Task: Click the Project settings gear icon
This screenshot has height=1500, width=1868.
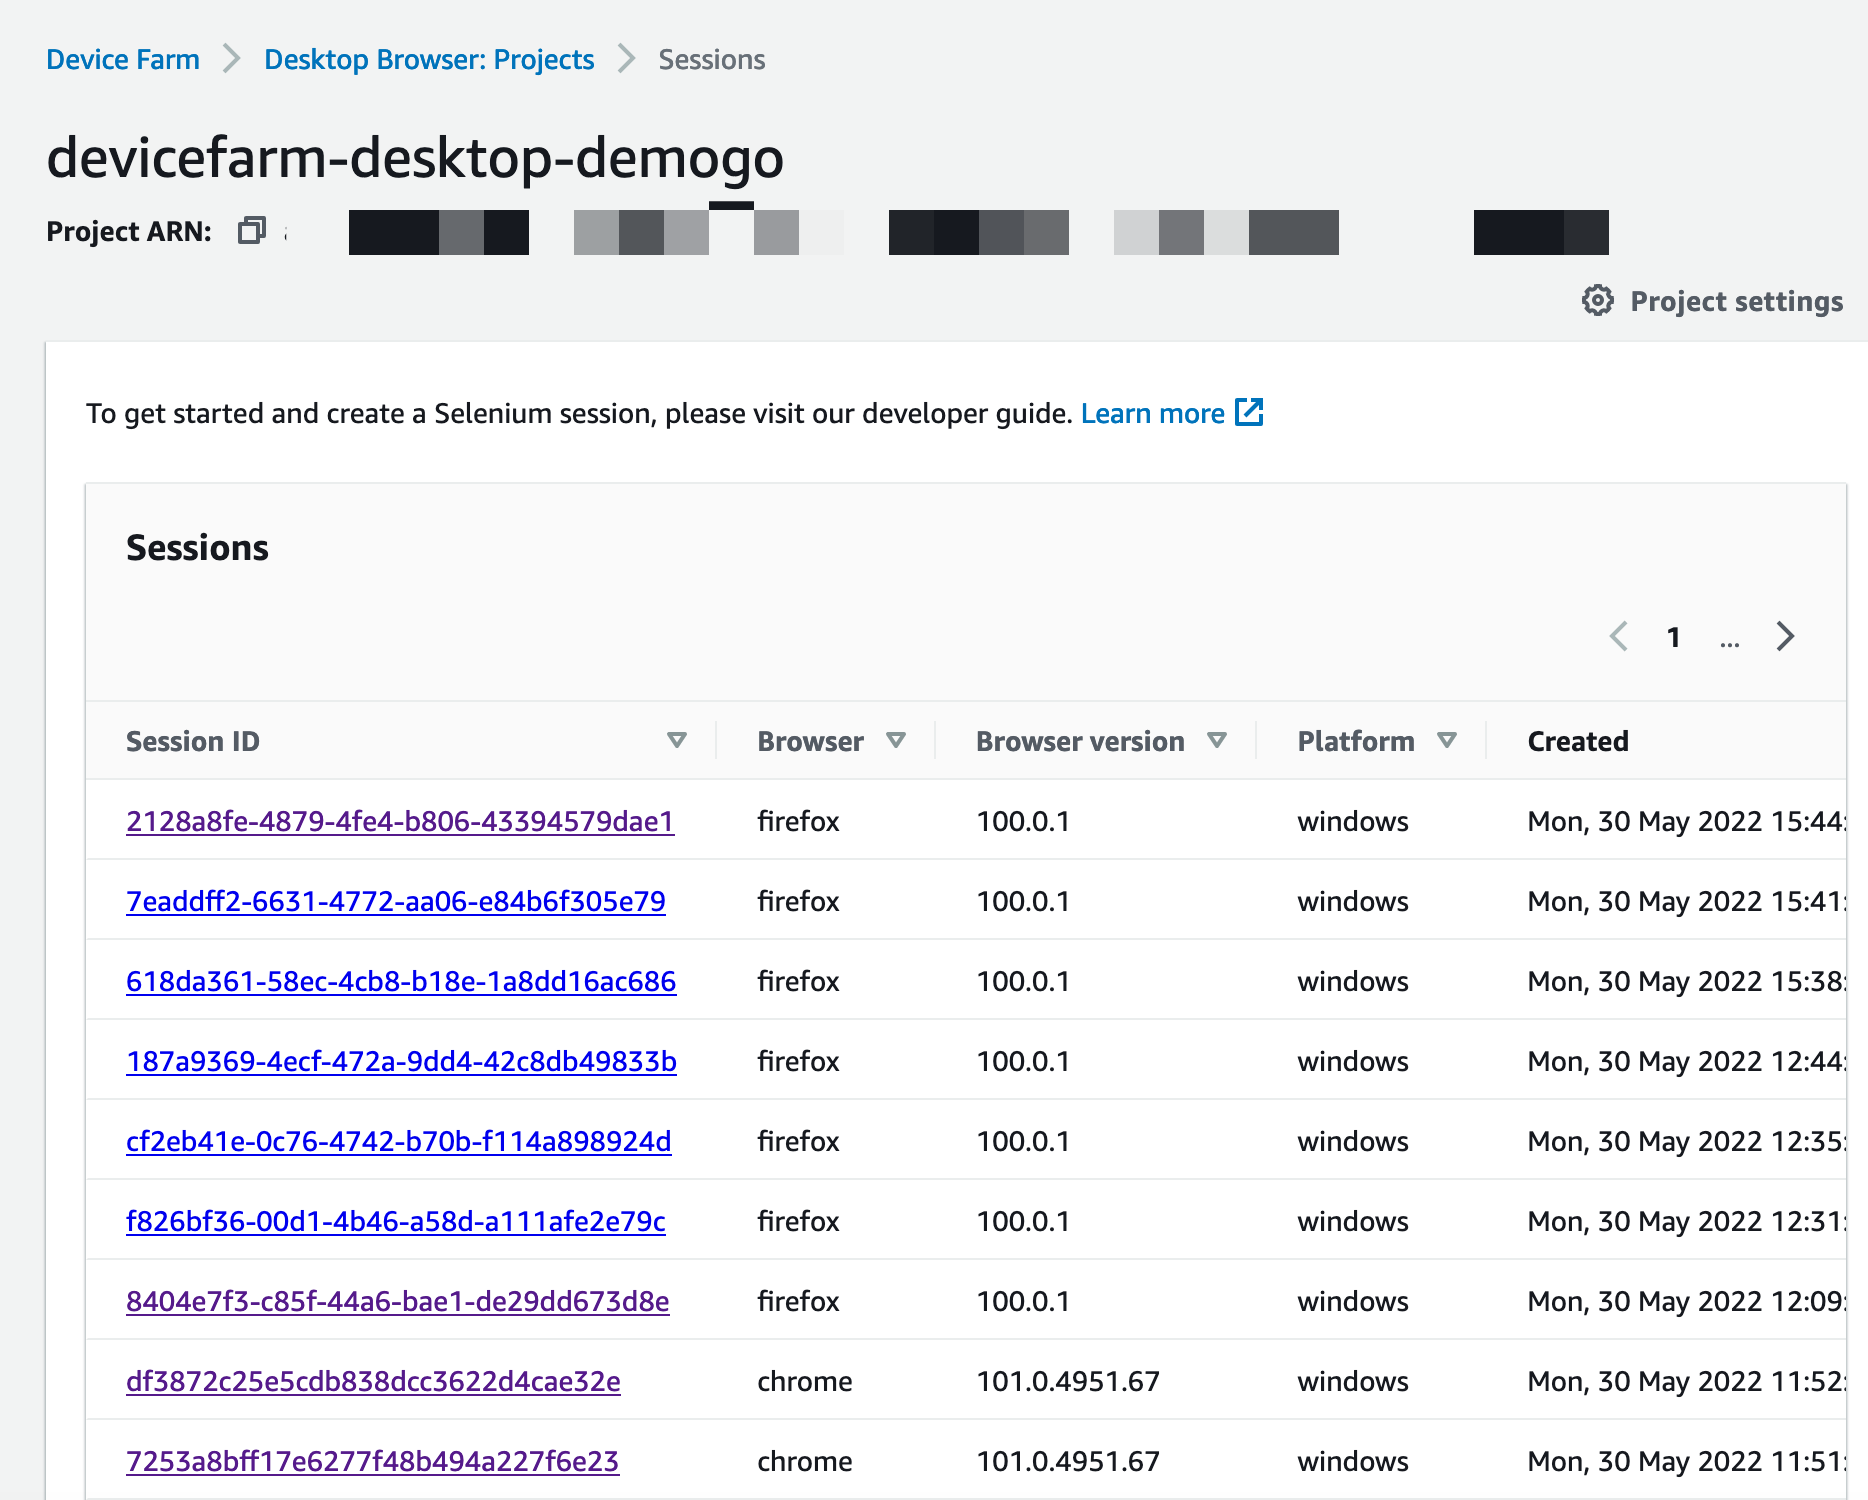Action: (x=1598, y=301)
